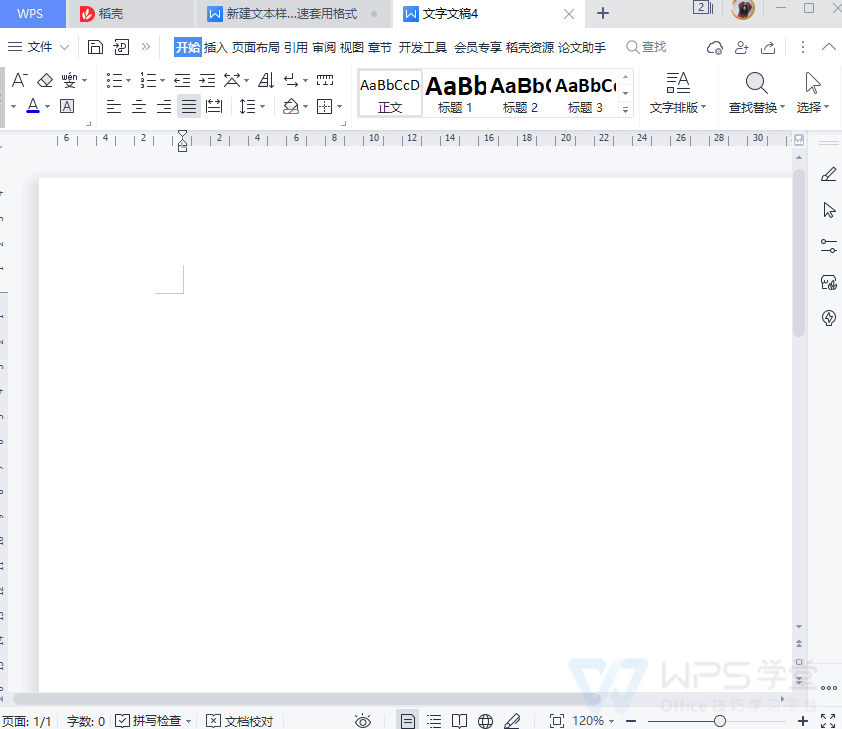Open the numbering dropdown arrow
Screen dimensions: 842x729
pos(162,81)
